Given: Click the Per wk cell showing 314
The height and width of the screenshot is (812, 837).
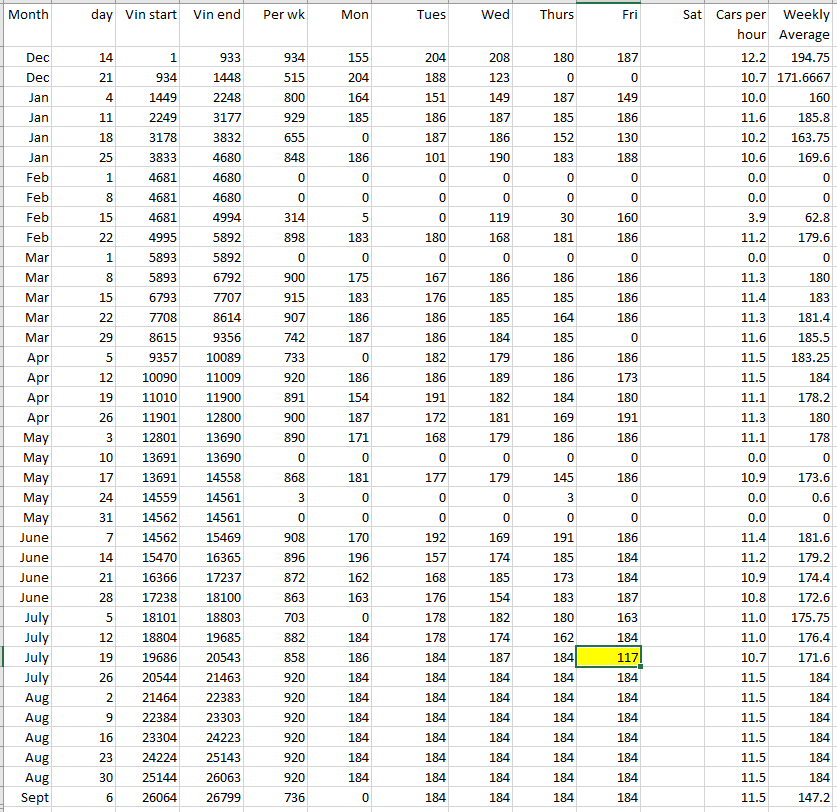Looking at the screenshot, I should [x=276, y=217].
